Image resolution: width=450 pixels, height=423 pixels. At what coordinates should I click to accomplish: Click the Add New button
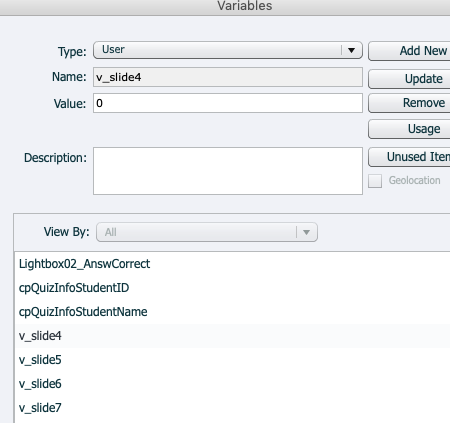[x=409, y=51]
